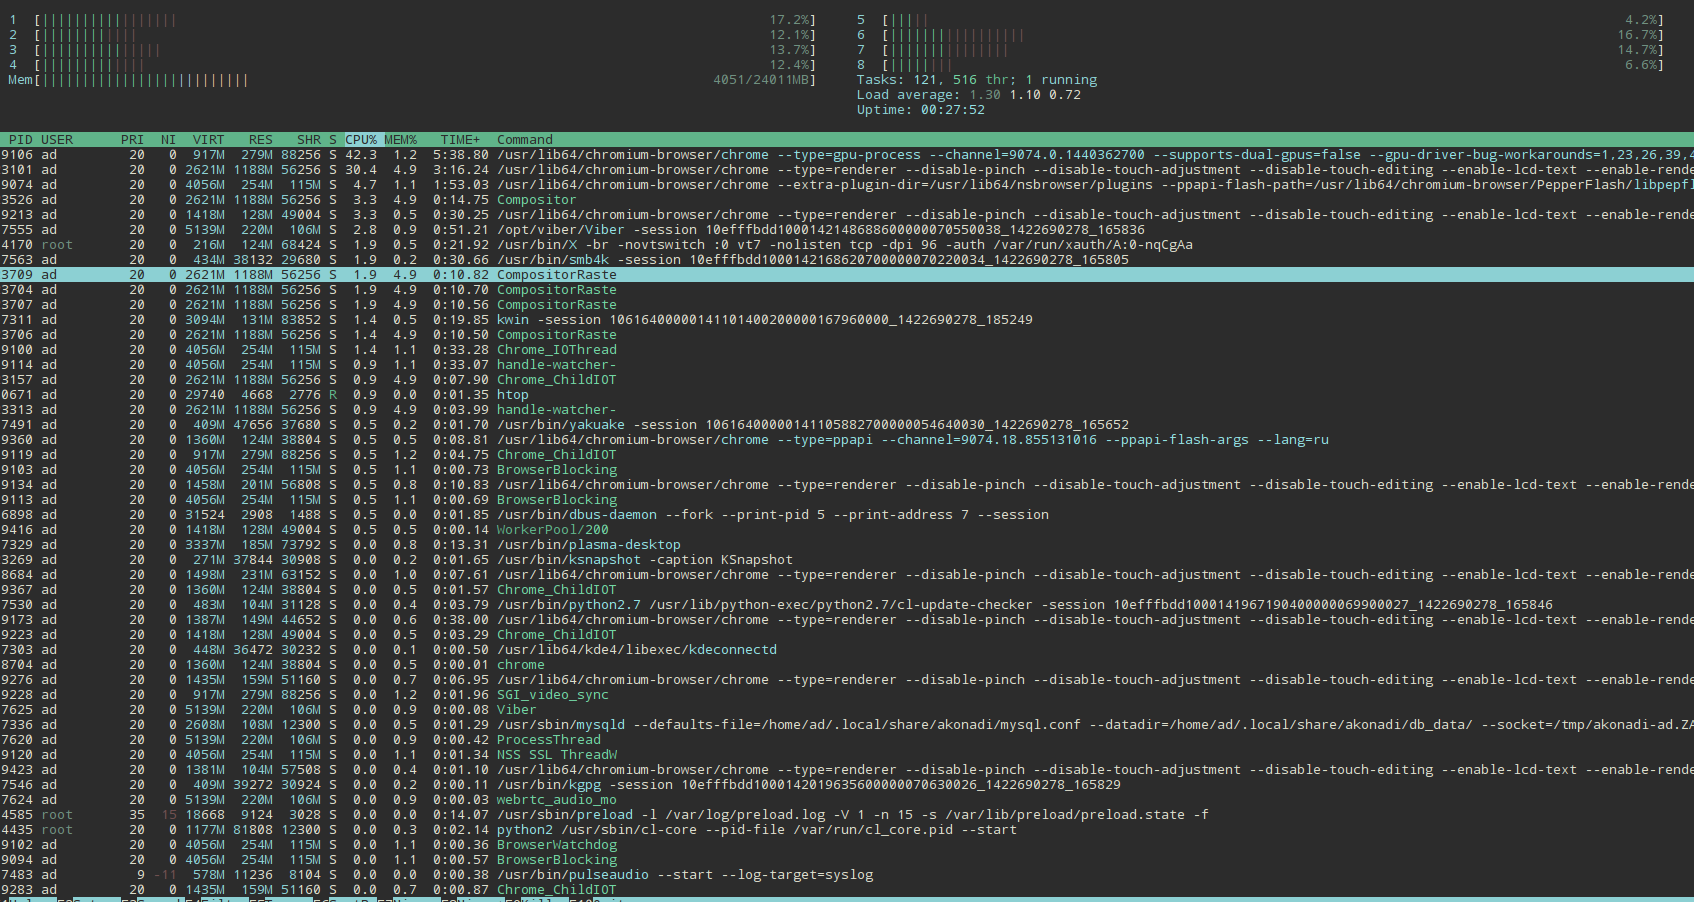The height and width of the screenshot is (902, 1694).
Task: Select chrome renderer row PID 9423
Action: coord(847,770)
